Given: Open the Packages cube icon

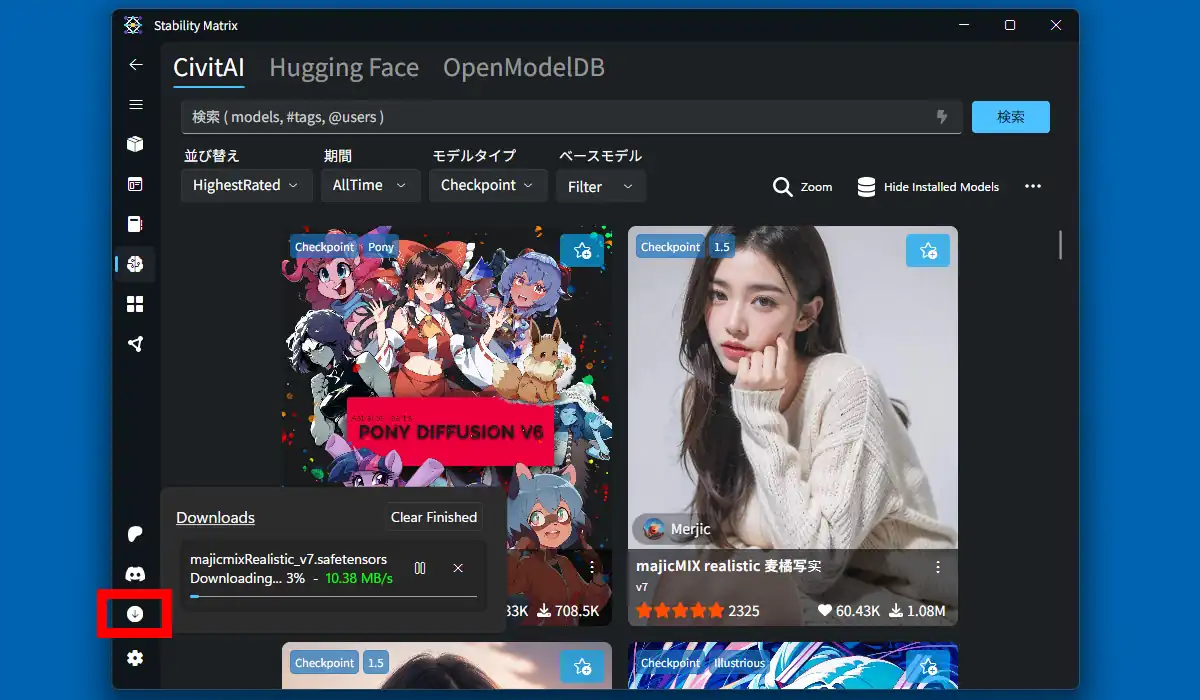Looking at the screenshot, I should coord(136,144).
